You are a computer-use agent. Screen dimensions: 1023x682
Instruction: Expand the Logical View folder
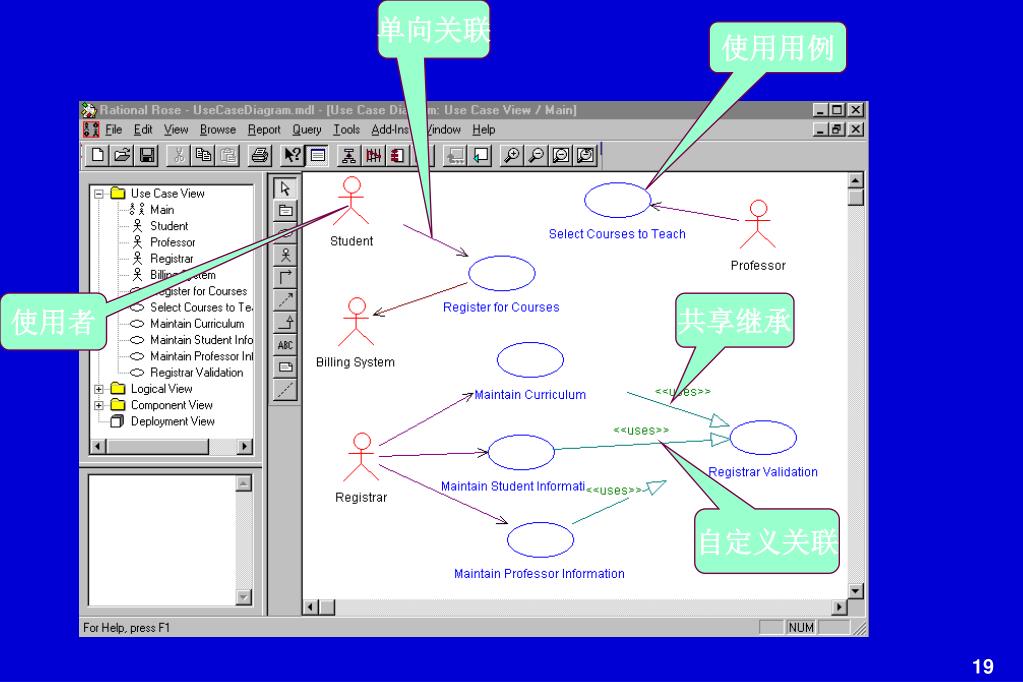click(x=99, y=389)
